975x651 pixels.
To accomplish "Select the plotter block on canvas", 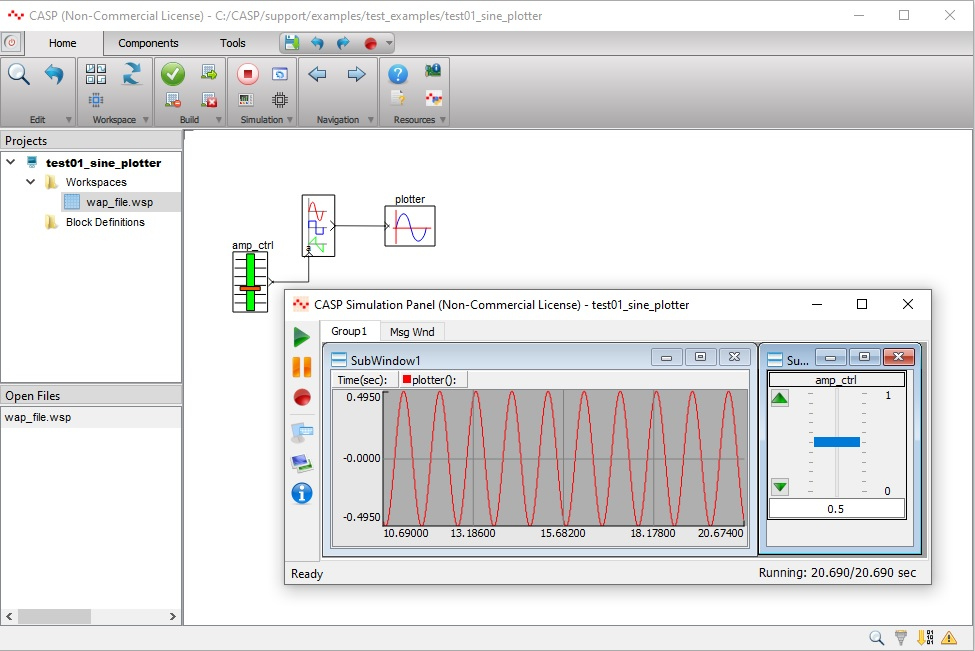I will pos(410,226).
